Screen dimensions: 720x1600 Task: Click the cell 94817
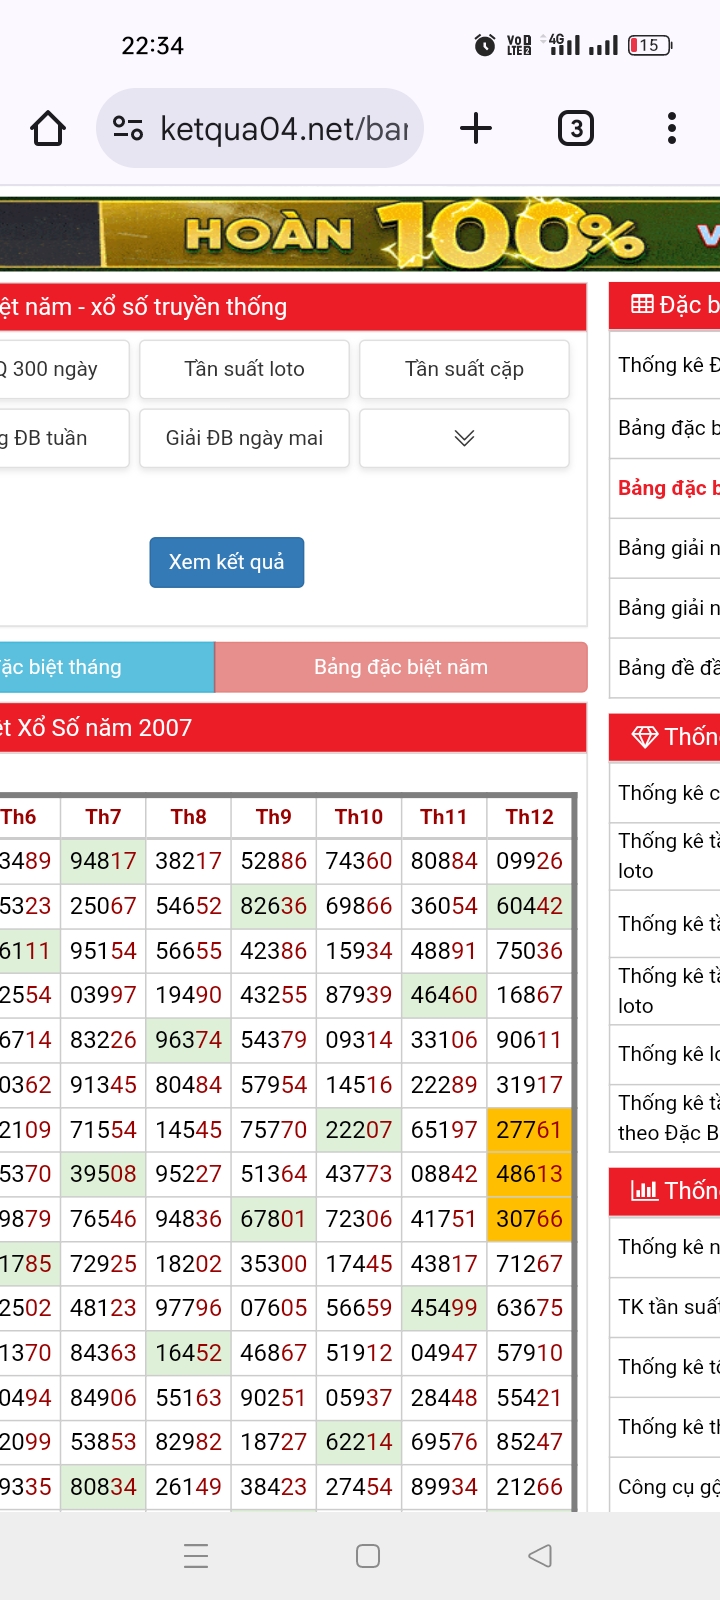103,861
